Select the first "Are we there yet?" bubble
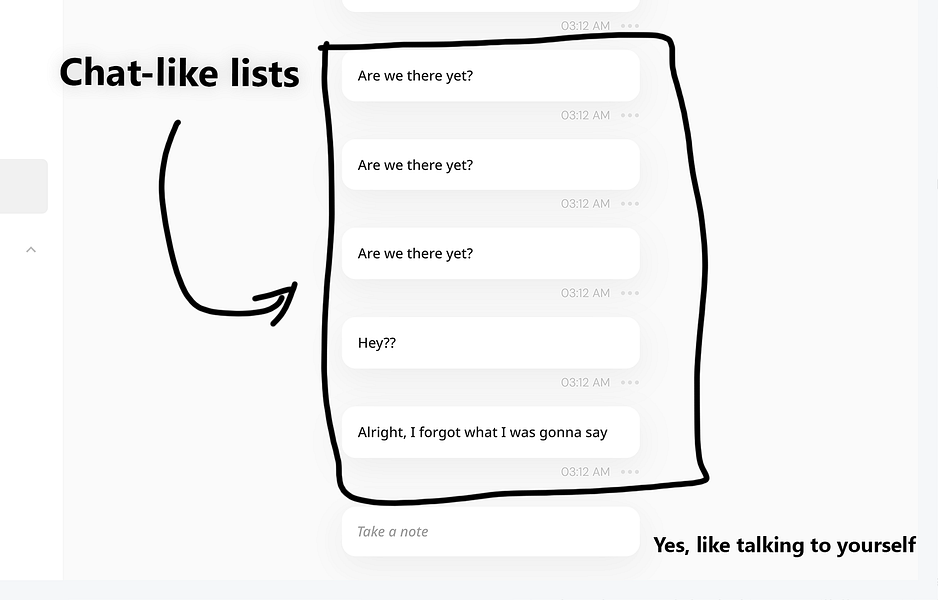This screenshot has width=938, height=600. pyautogui.click(x=490, y=76)
